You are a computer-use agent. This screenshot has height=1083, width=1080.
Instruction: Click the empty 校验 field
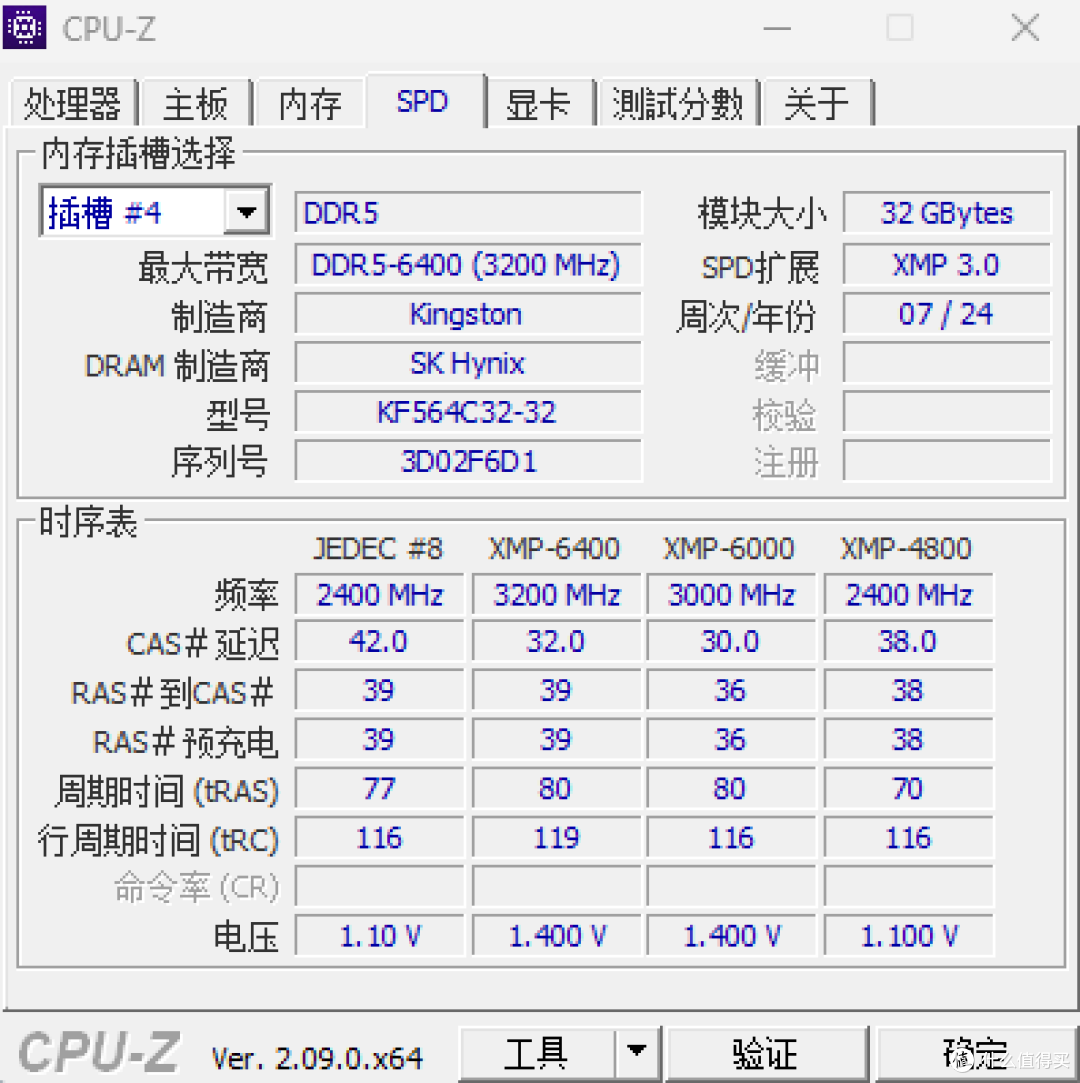pos(947,412)
